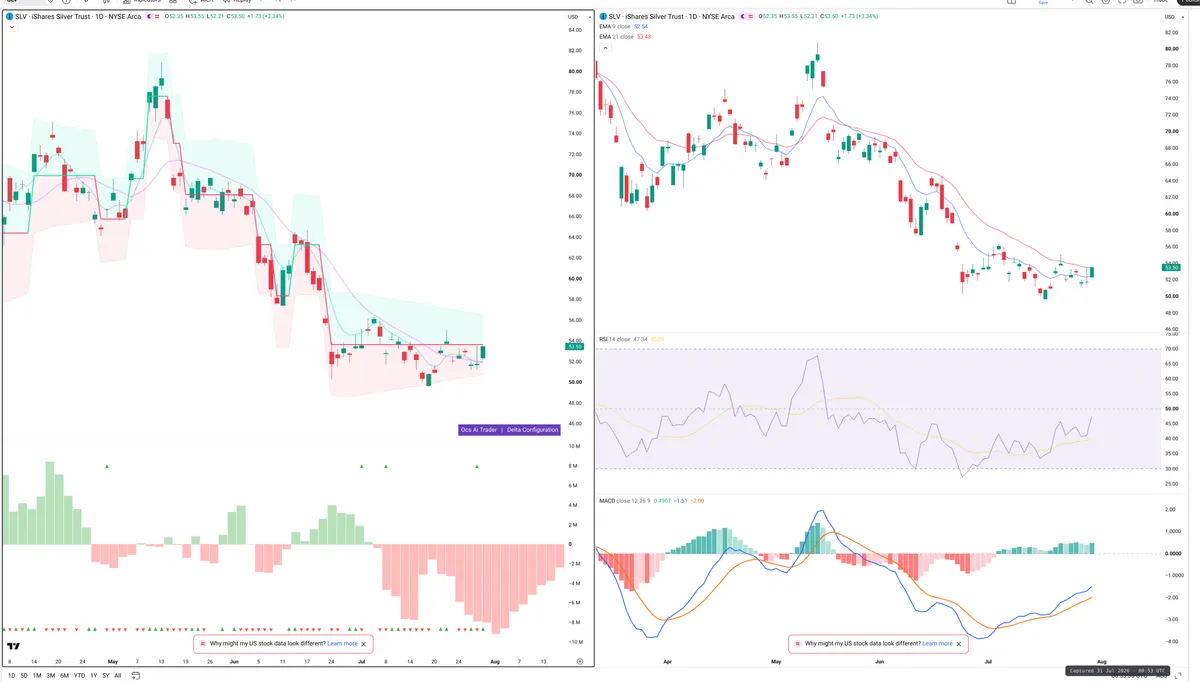Click the pink data delay icon in the right chart notice

click(x=797, y=644)
